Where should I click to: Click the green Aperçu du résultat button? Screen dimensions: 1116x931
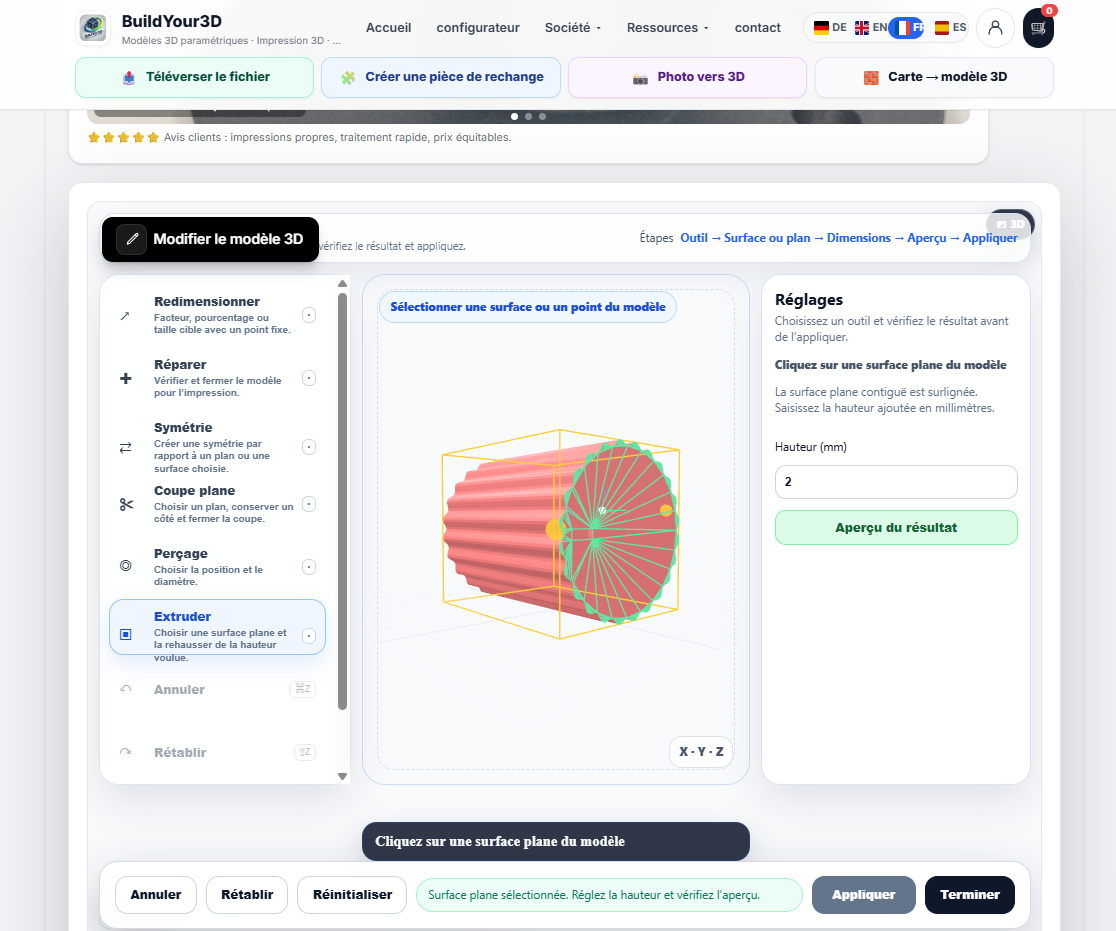click(896, 527)
